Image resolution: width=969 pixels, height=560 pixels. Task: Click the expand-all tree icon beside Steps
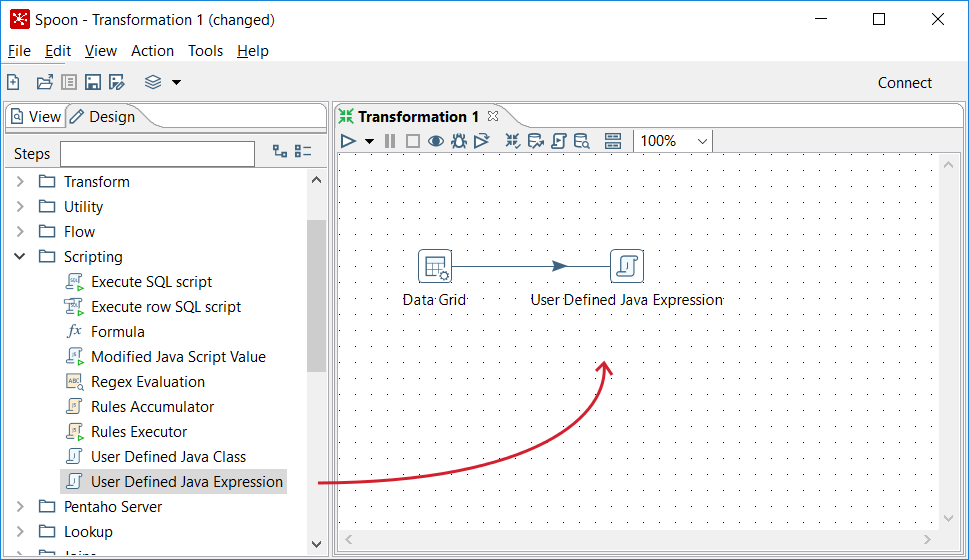[280, 151]
